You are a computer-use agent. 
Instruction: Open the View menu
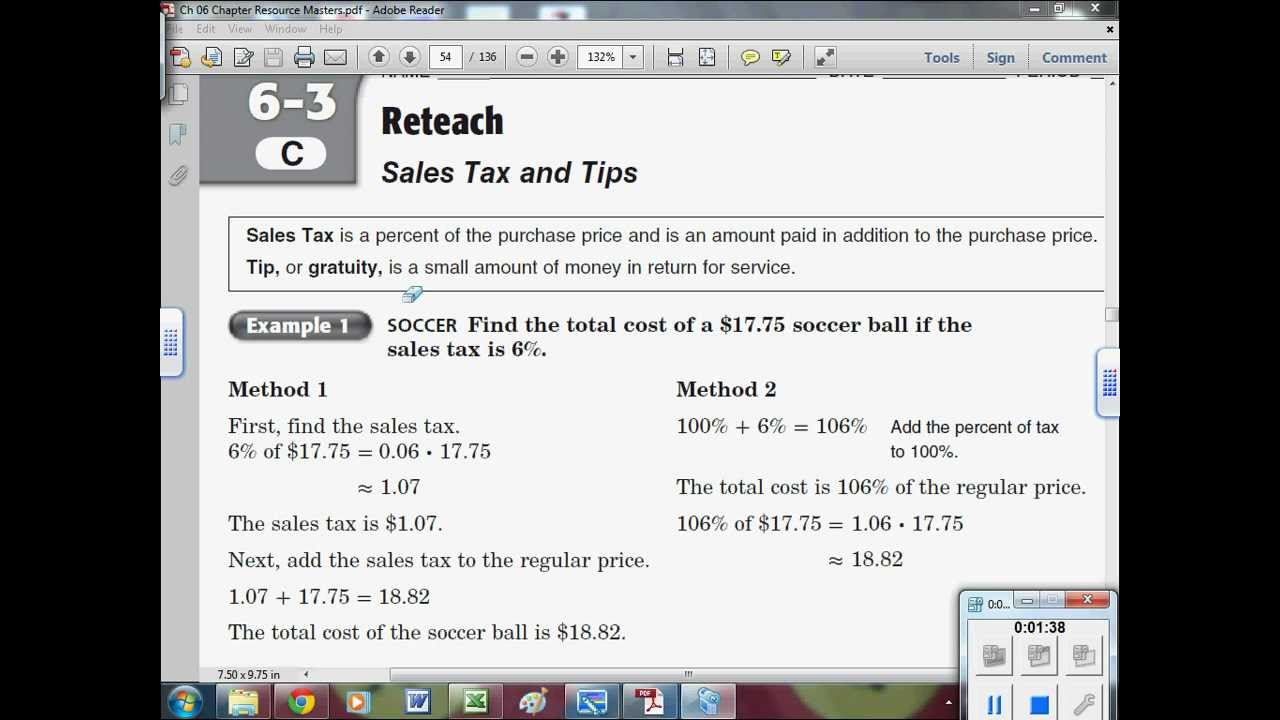[240, 29]
